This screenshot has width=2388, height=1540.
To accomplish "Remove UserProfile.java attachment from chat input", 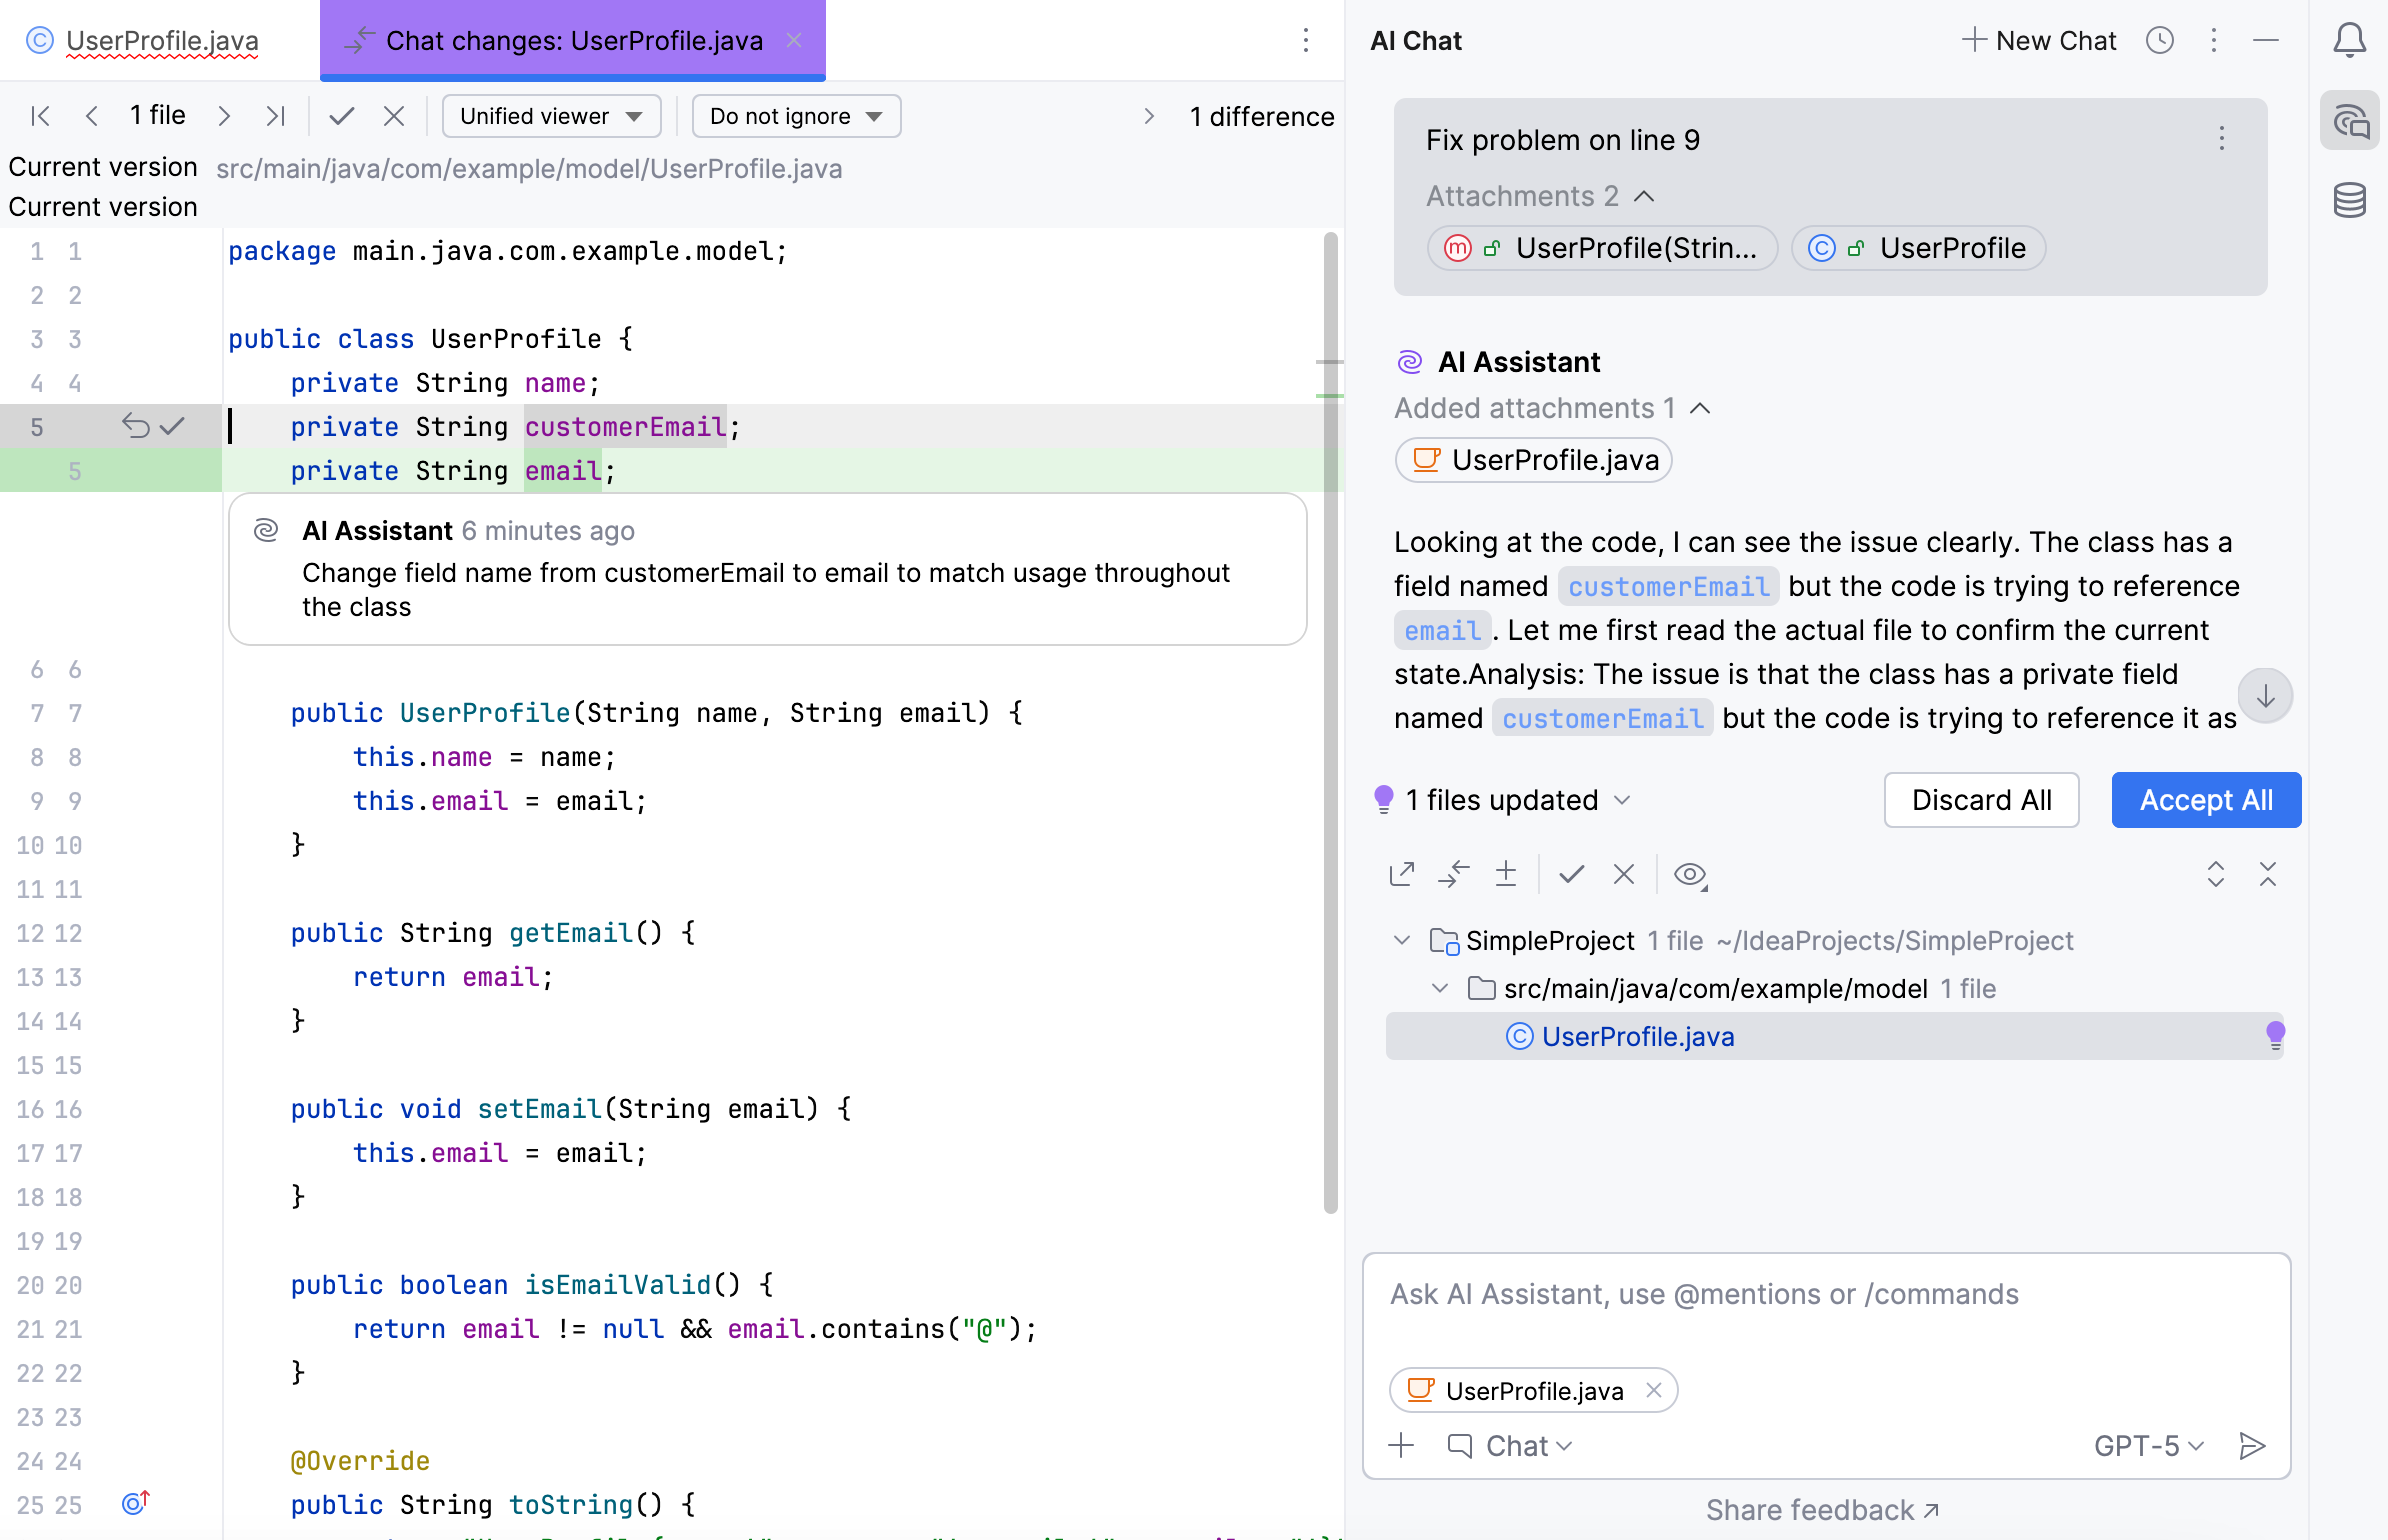I will tap(1654, 1390).
